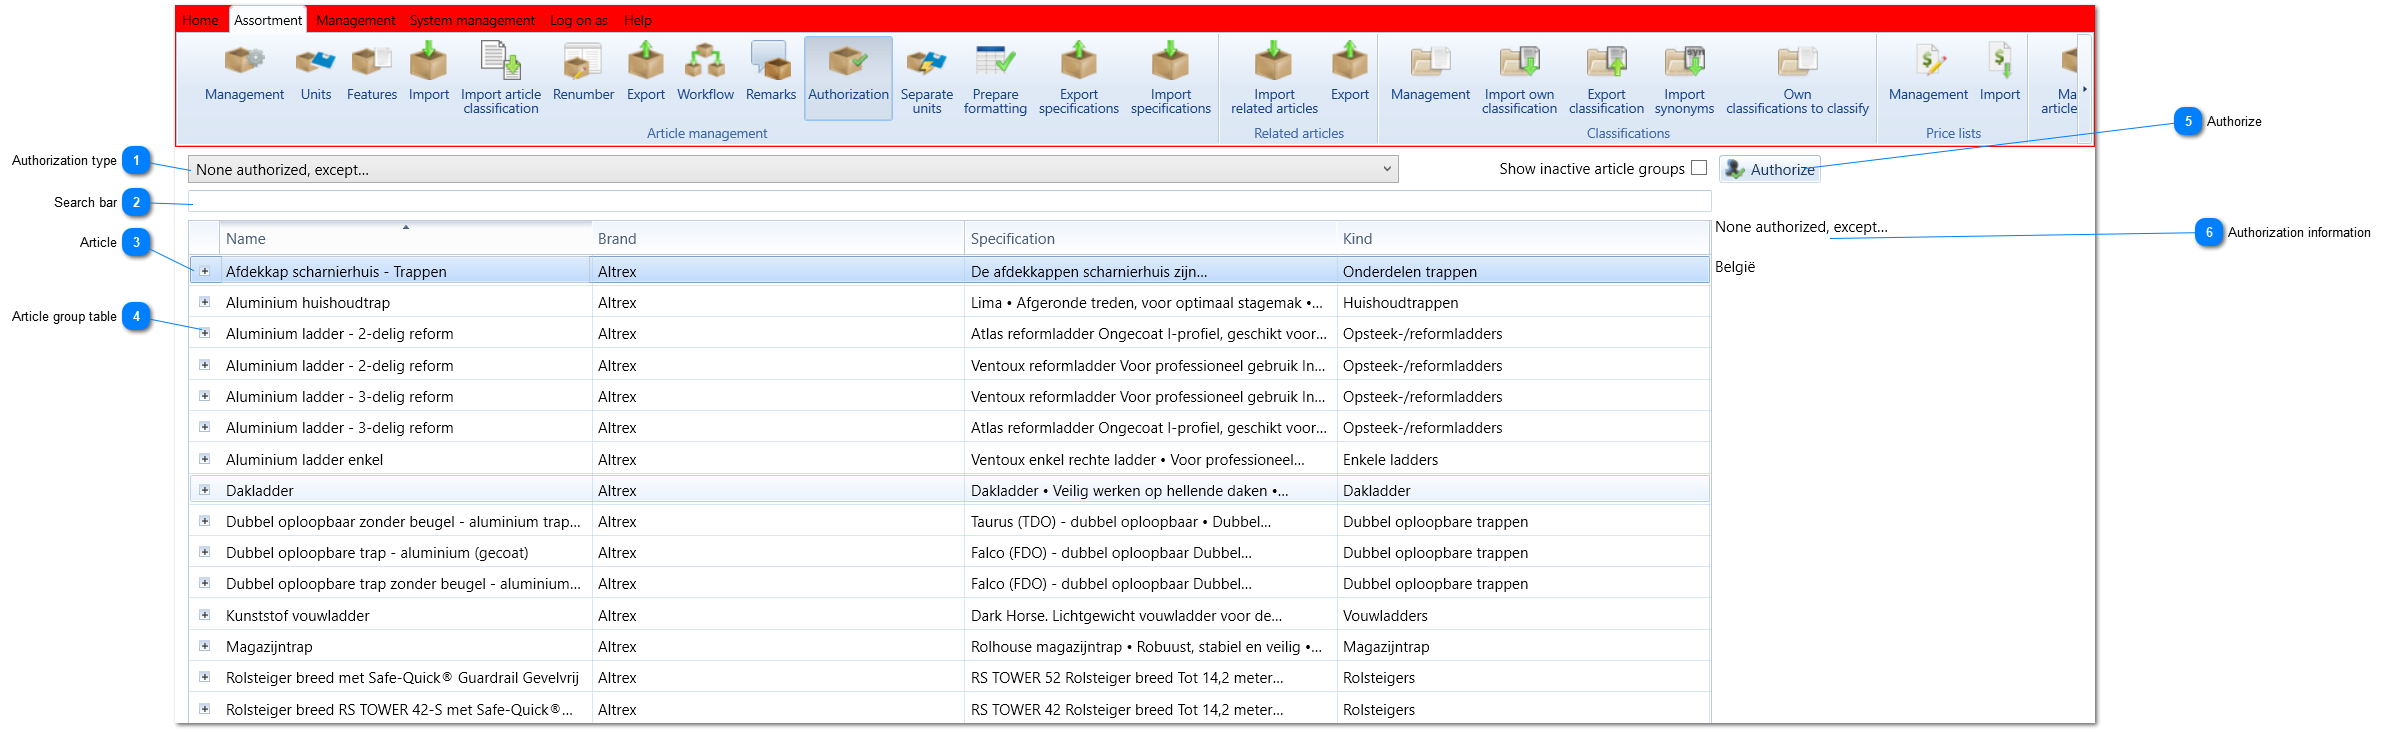2387x732 pixels.
Task: Open the System management tab
Action: 472,20
